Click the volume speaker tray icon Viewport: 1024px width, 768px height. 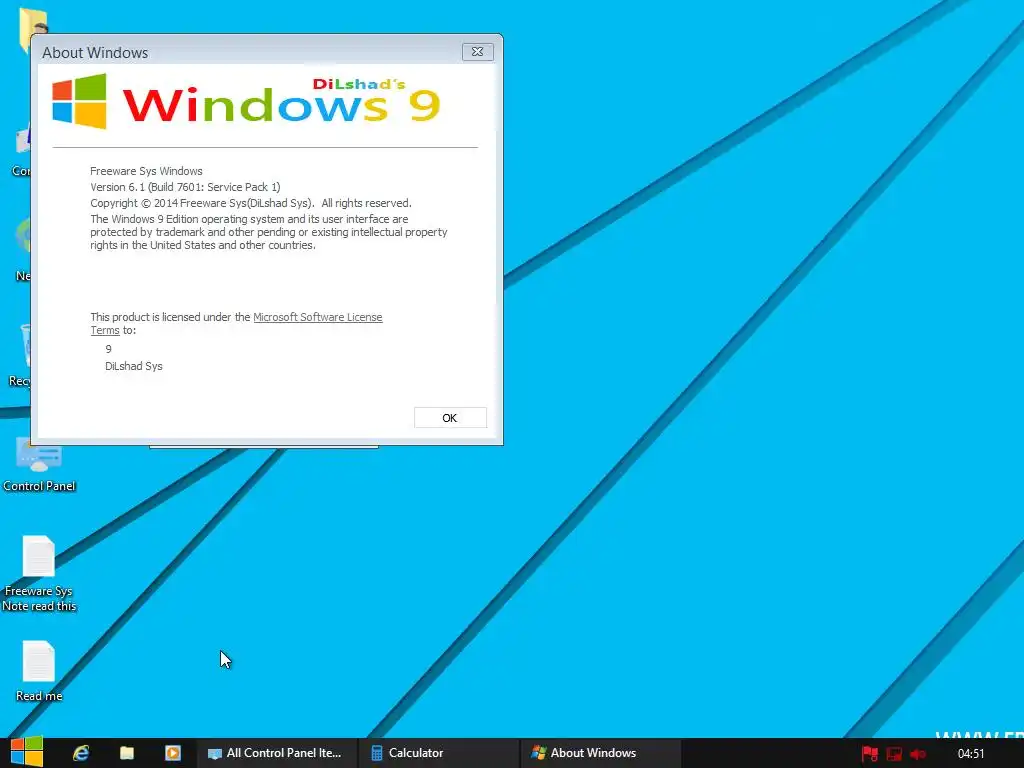[918, 754]
